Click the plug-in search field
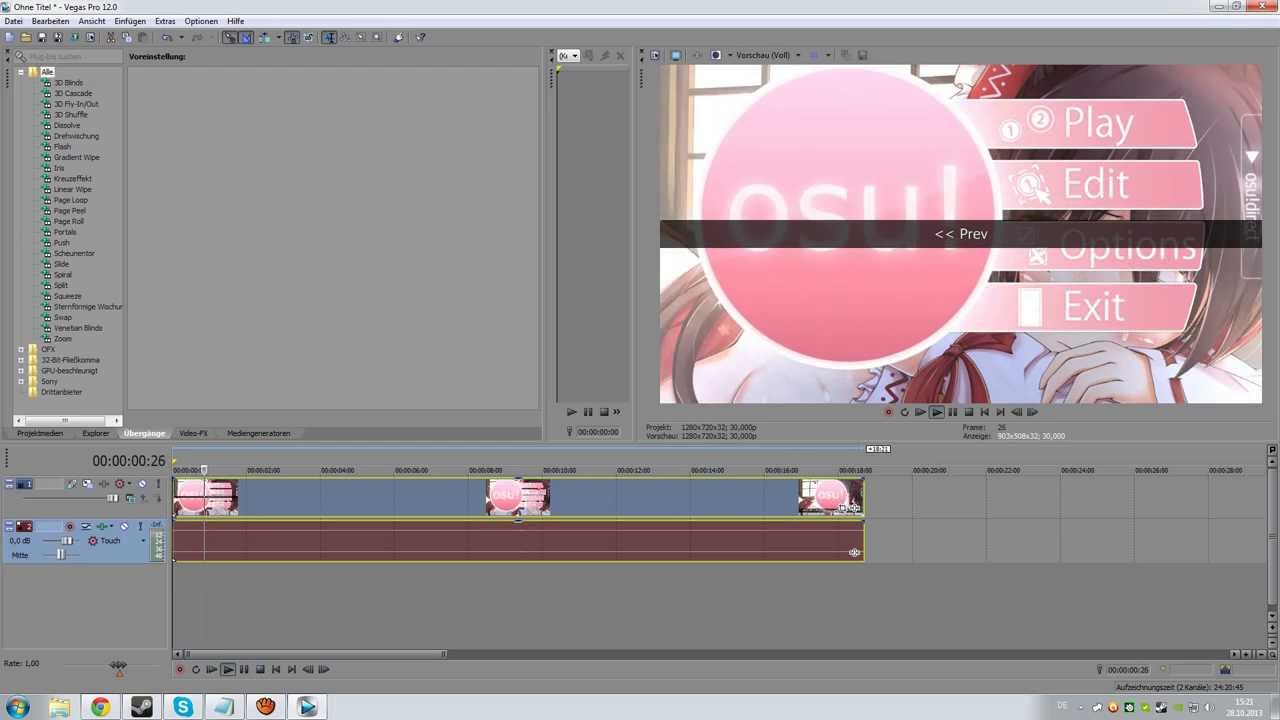Screen dimensions: 1280x720 point(68,56)
